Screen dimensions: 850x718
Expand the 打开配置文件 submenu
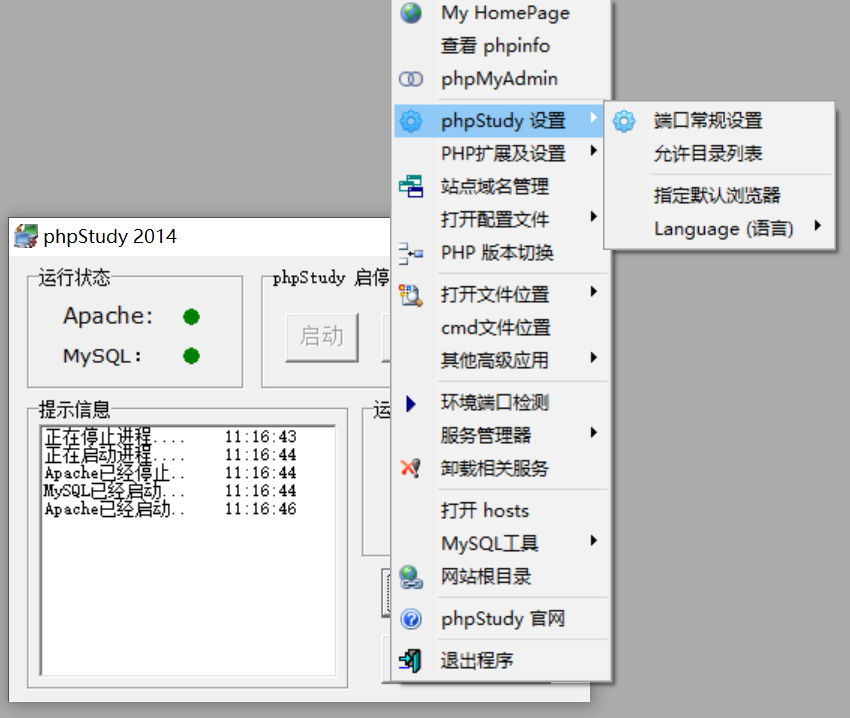(x=594, y=216)
